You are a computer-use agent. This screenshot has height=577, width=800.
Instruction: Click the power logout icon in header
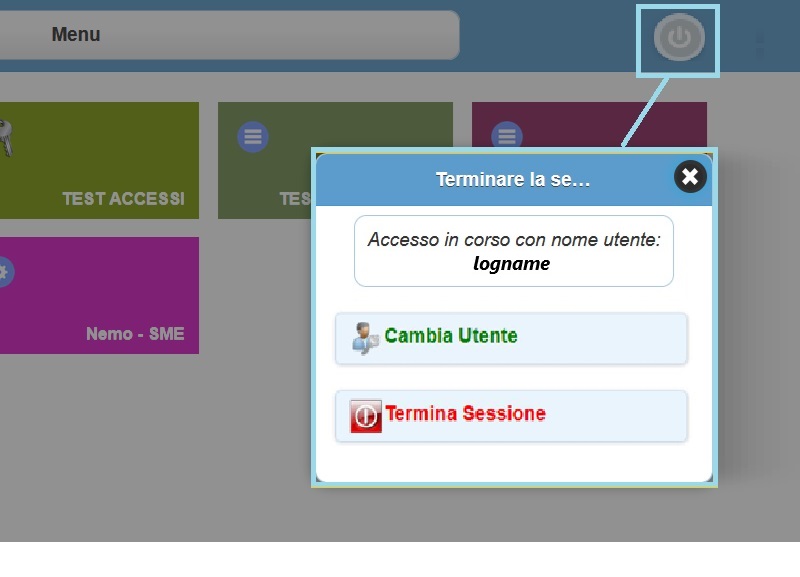pyautogui.click(x=679, y=37)
